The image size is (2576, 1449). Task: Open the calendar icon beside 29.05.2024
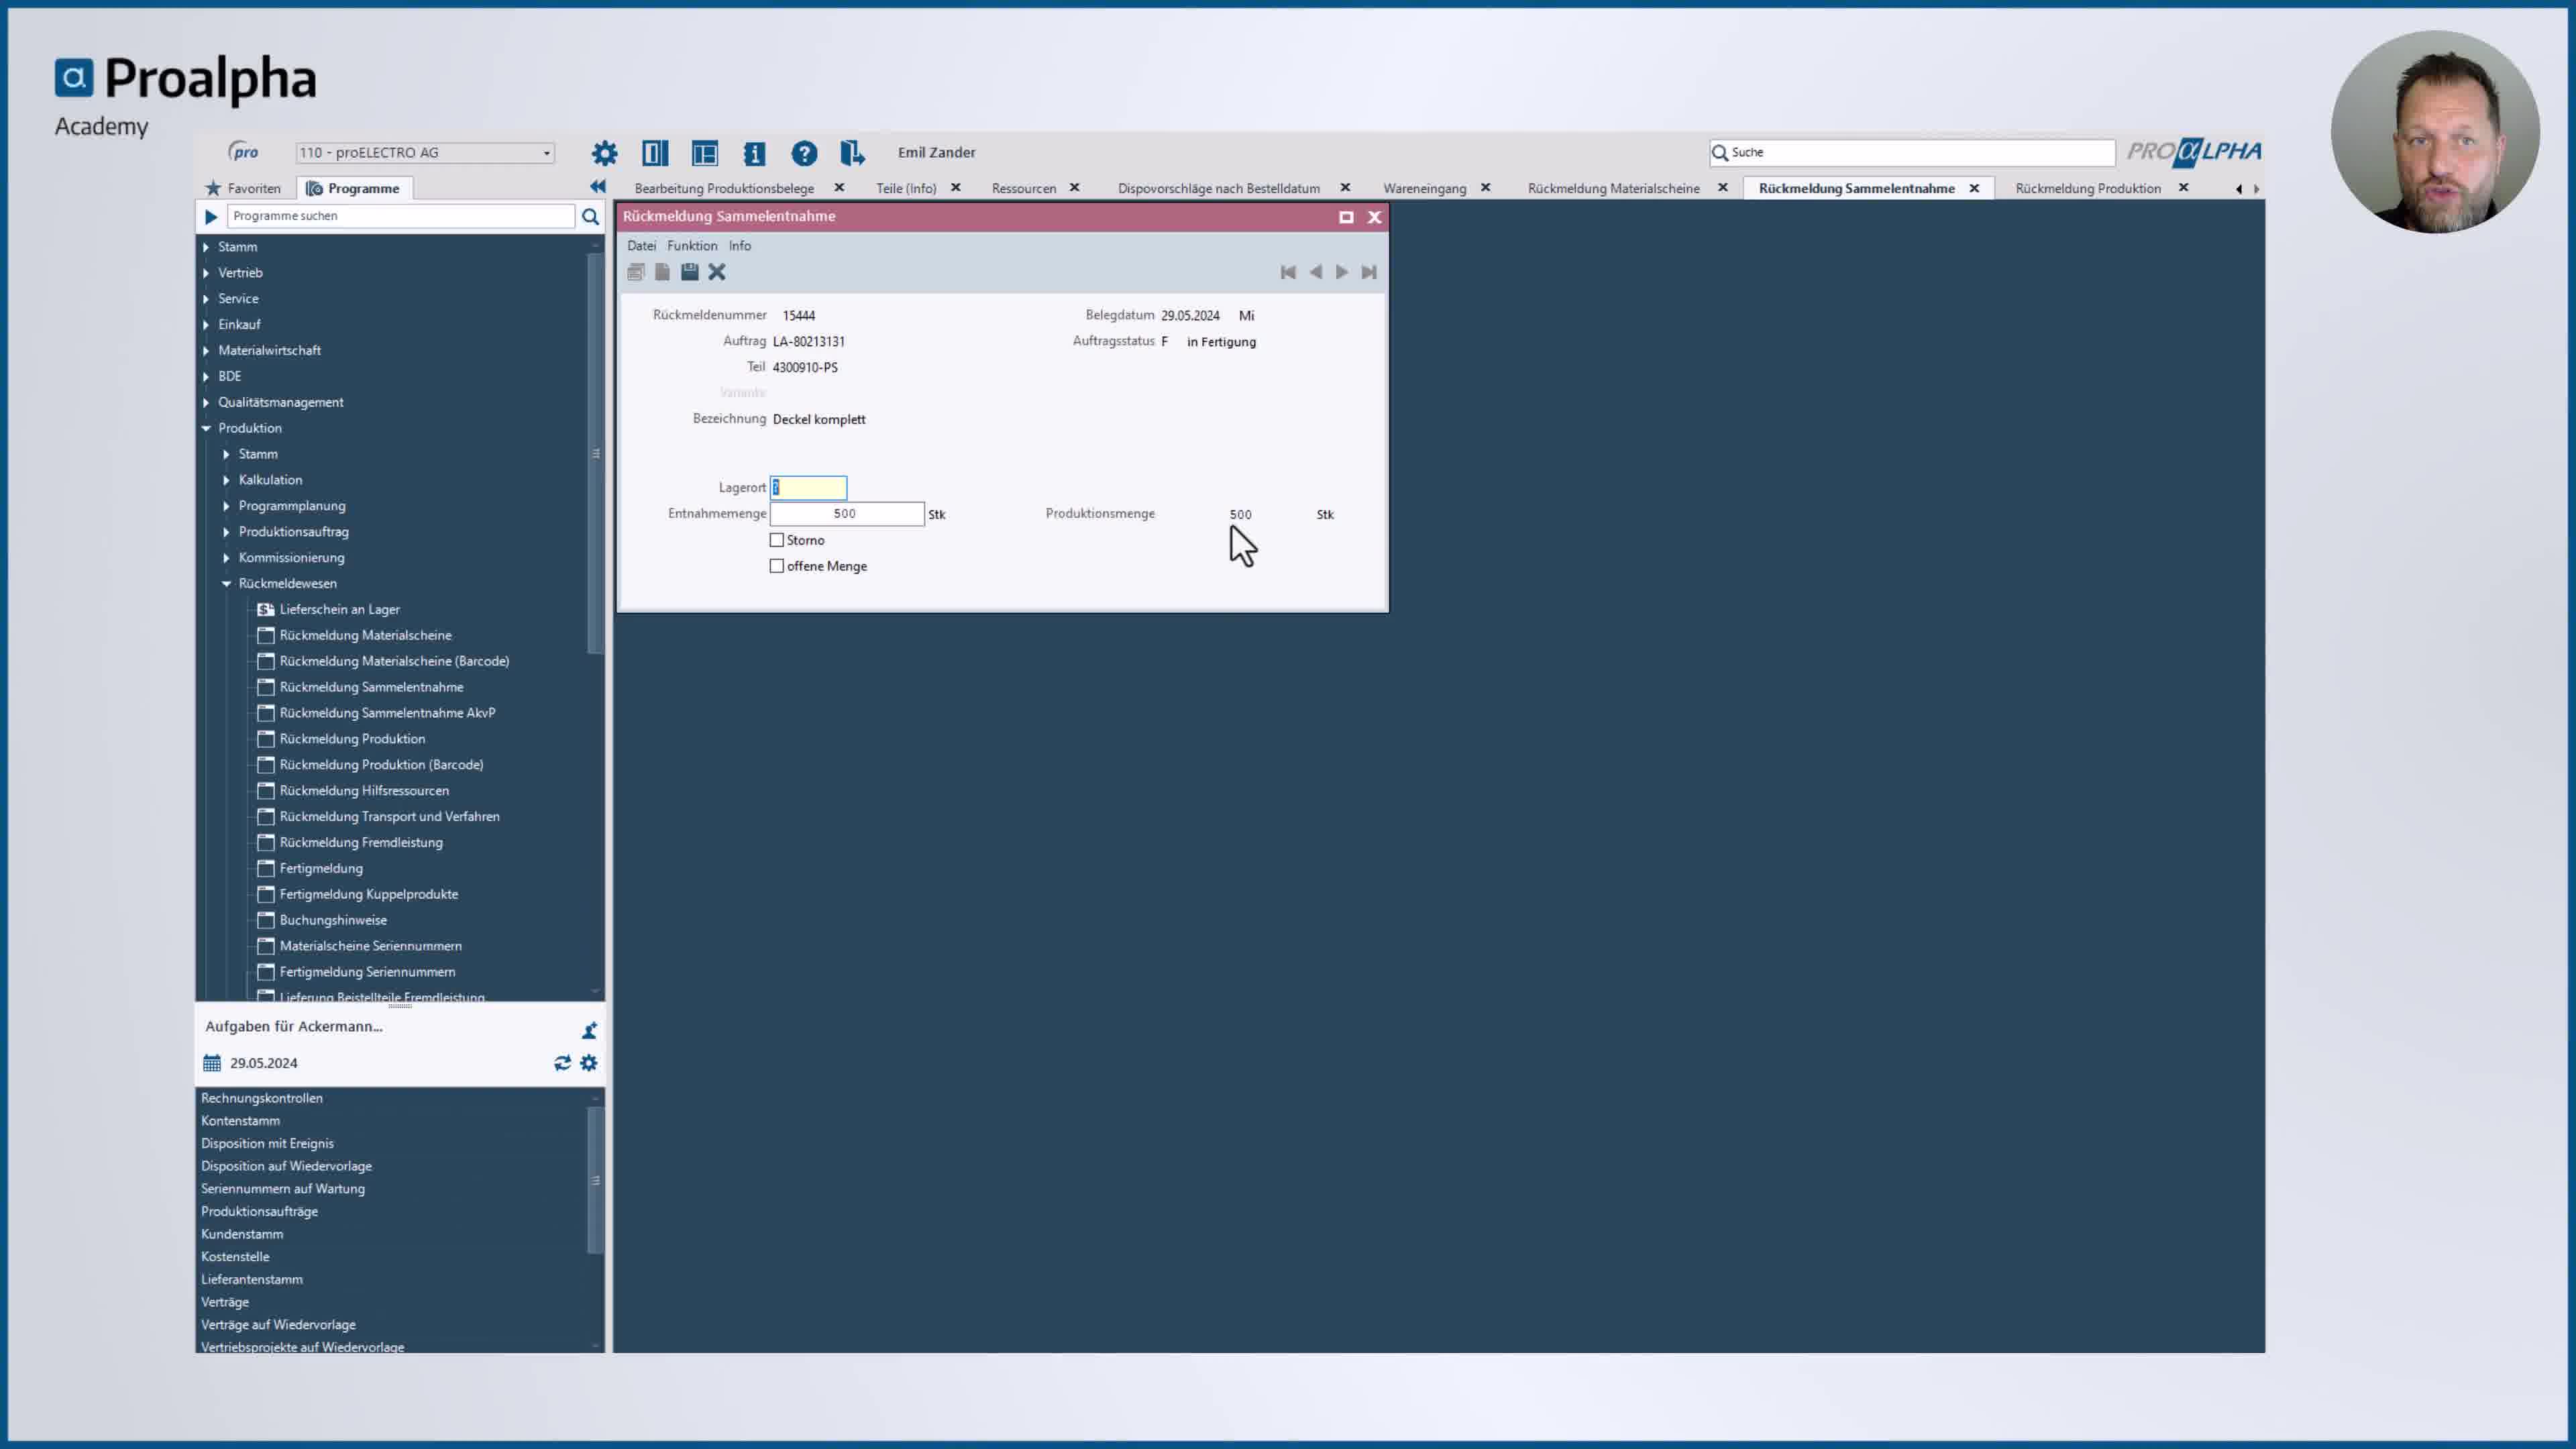[x=212, y=1063]
